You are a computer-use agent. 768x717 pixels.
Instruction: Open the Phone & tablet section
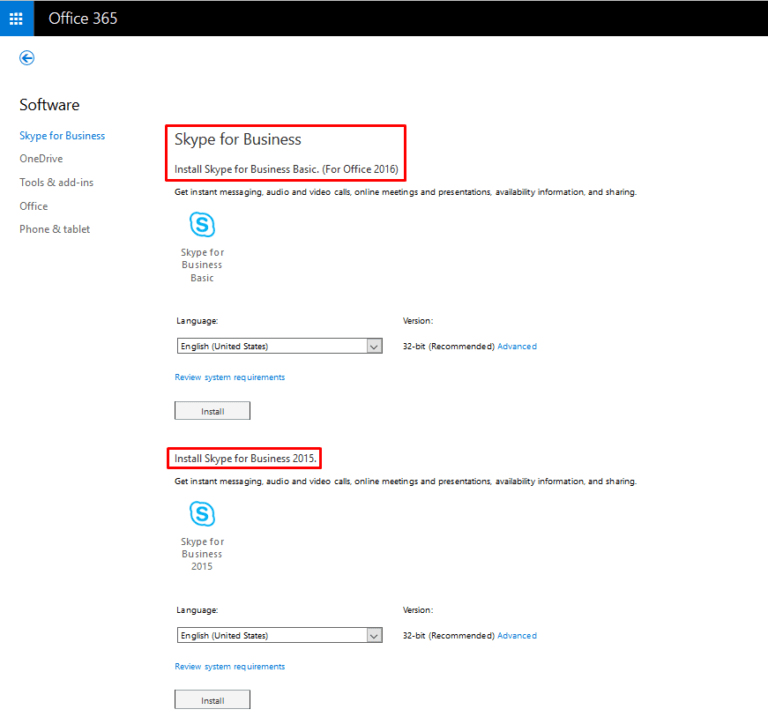55,229
